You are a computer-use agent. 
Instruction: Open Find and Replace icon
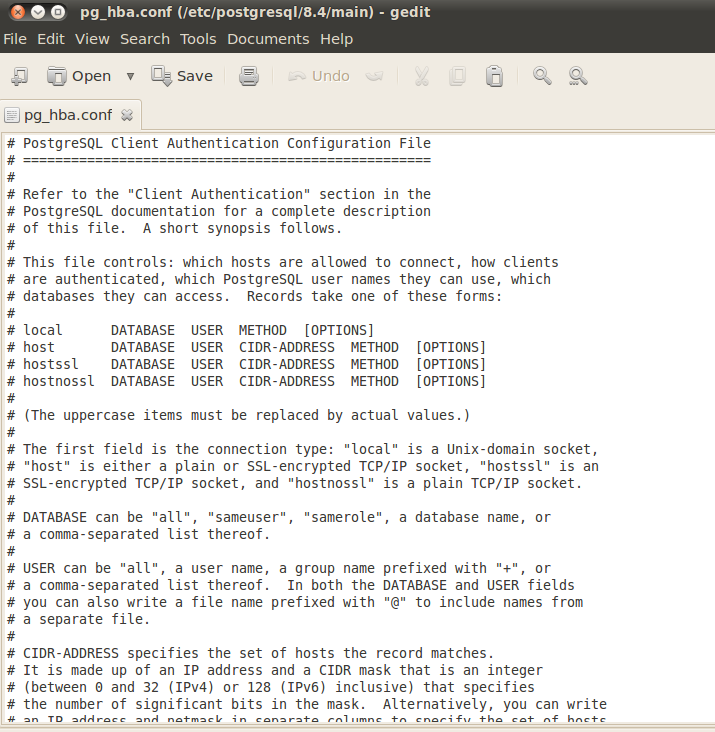coord(578,76)
